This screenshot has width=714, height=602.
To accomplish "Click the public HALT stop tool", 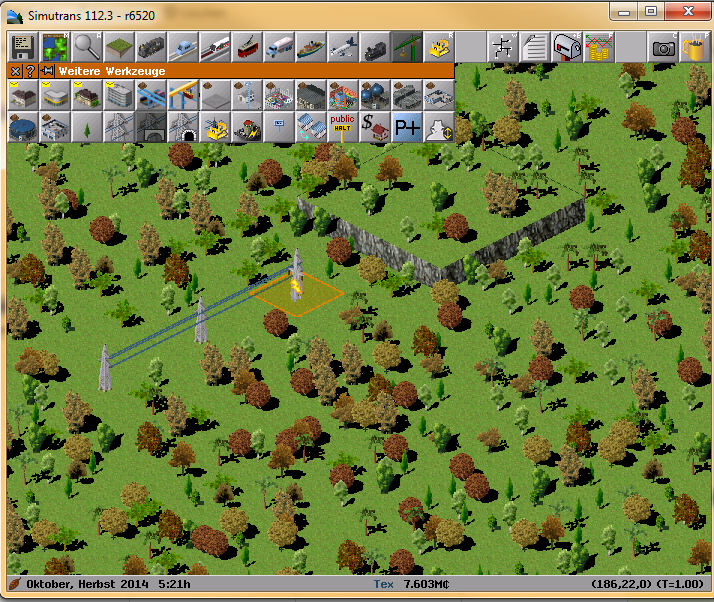I will pos(343,127).
